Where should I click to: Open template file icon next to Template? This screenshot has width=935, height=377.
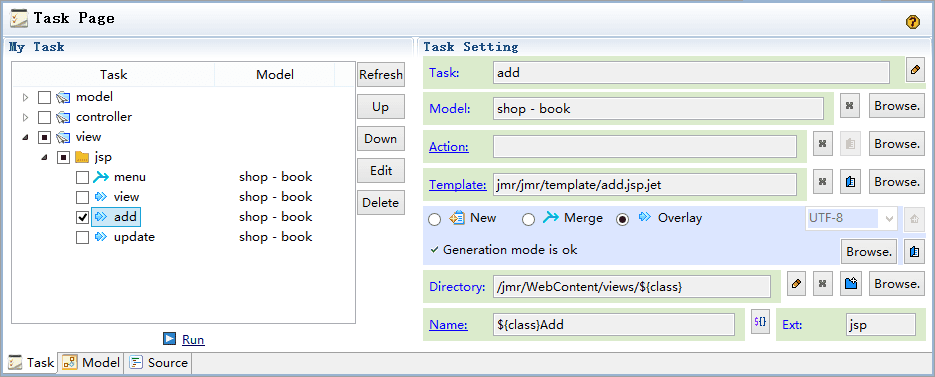(x=850, y=182)
